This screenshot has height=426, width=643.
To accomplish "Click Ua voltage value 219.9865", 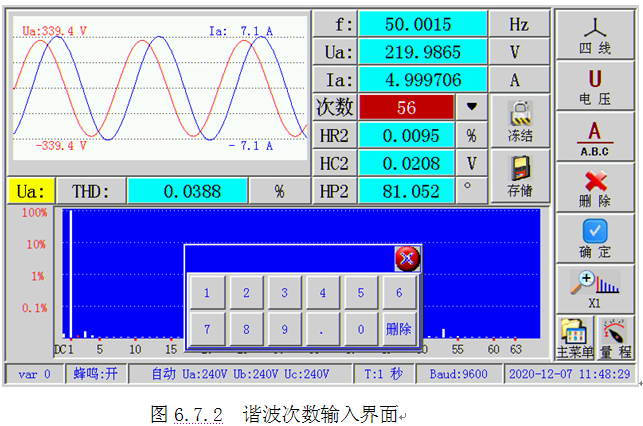I will click(x=423, y=52).
